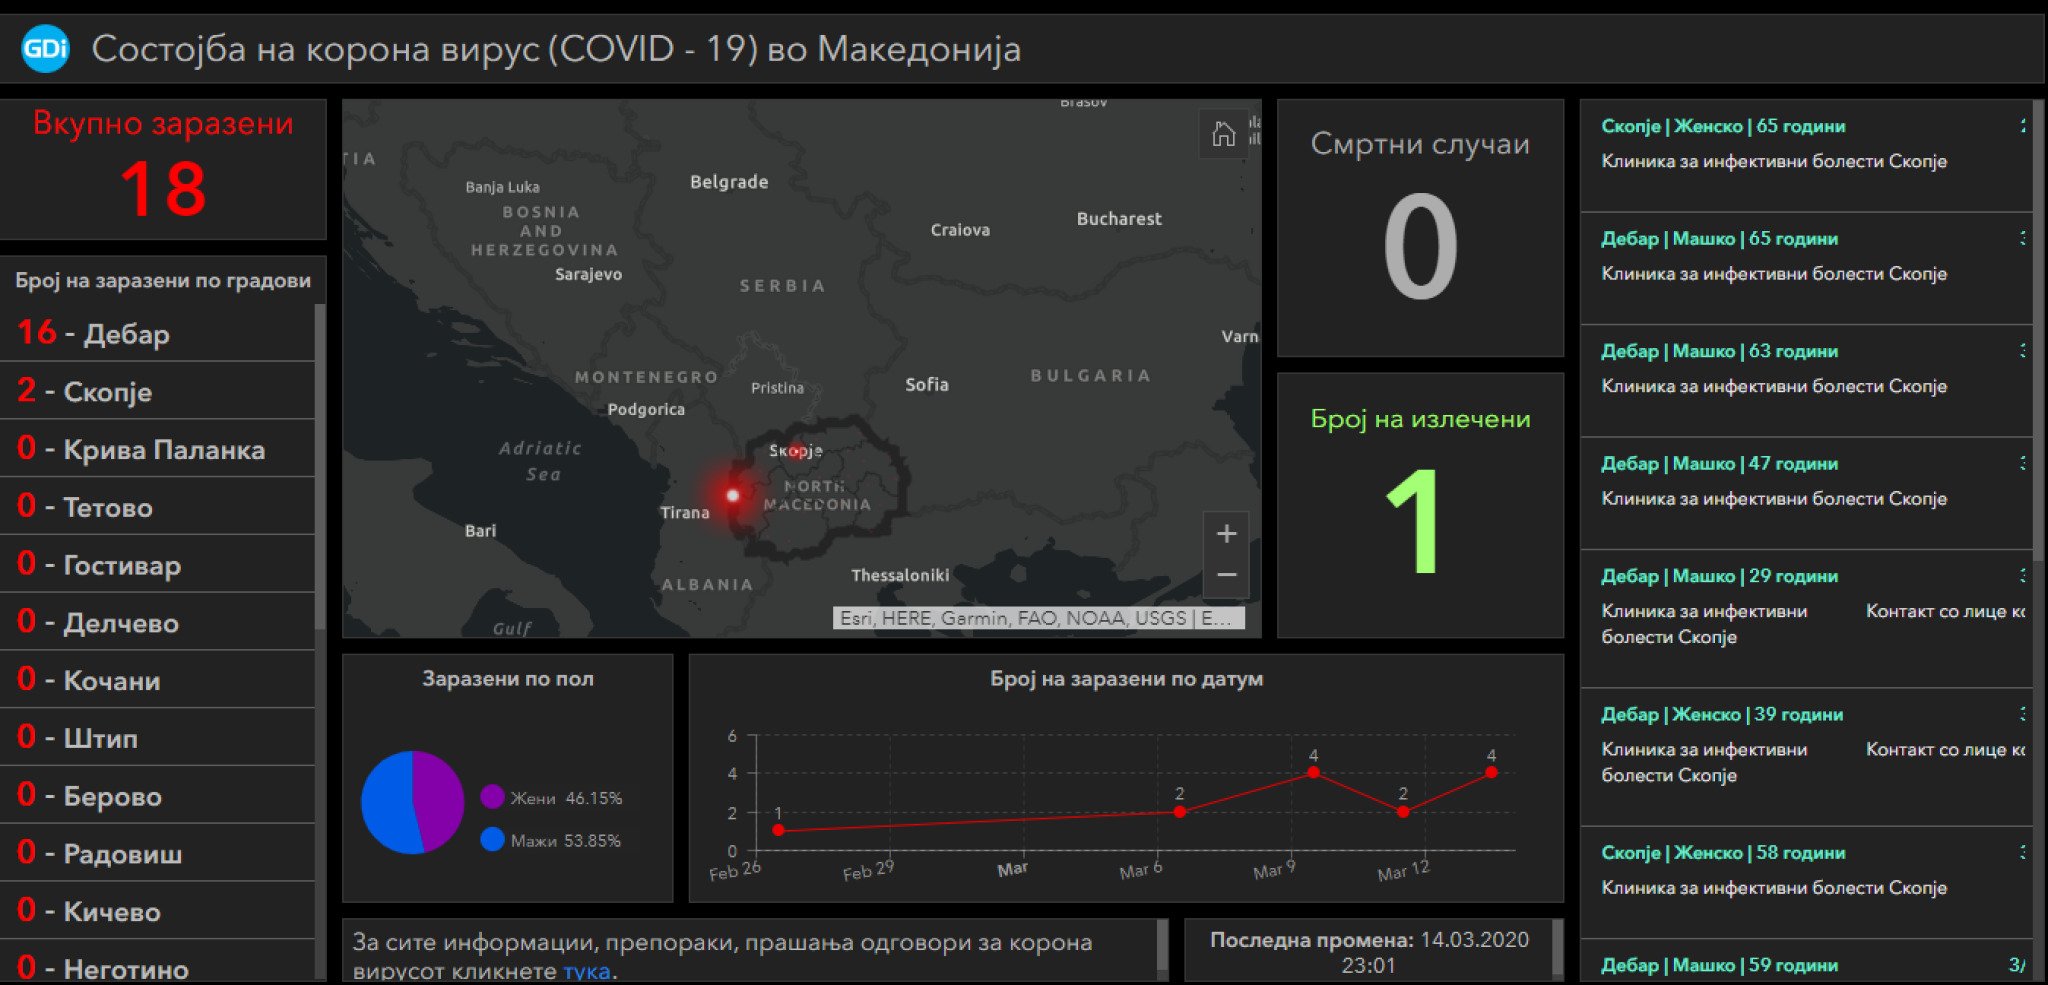Image resolution: width=2048 pixels, height=985 pixels.
Task: Click the red outbreak marker near Debar
Action: (733, 494)
